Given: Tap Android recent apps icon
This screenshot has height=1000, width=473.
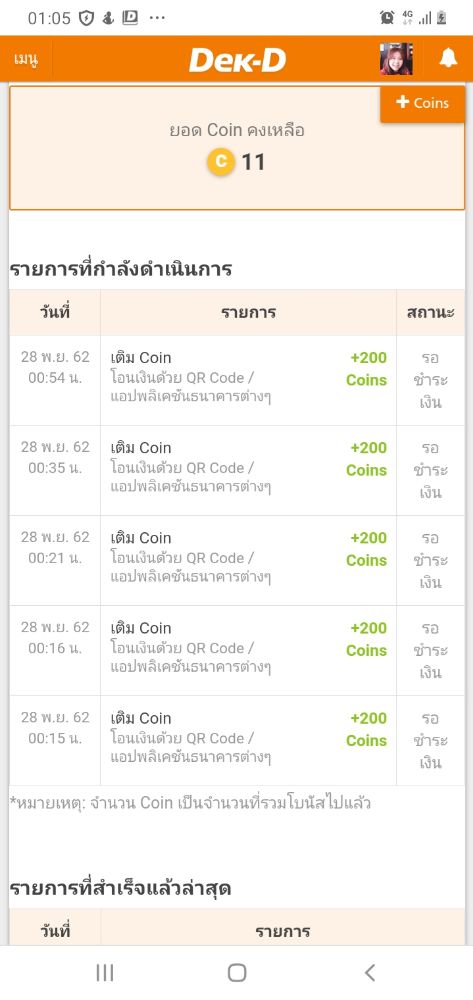Looking at the screenshot, I should pos(105,973).
